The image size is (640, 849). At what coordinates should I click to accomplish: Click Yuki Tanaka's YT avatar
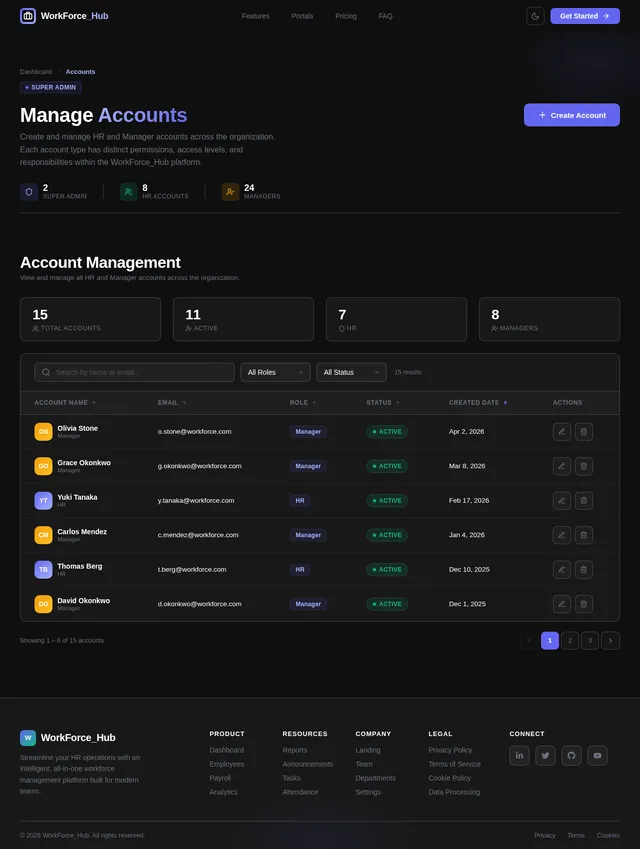[43, 501]
